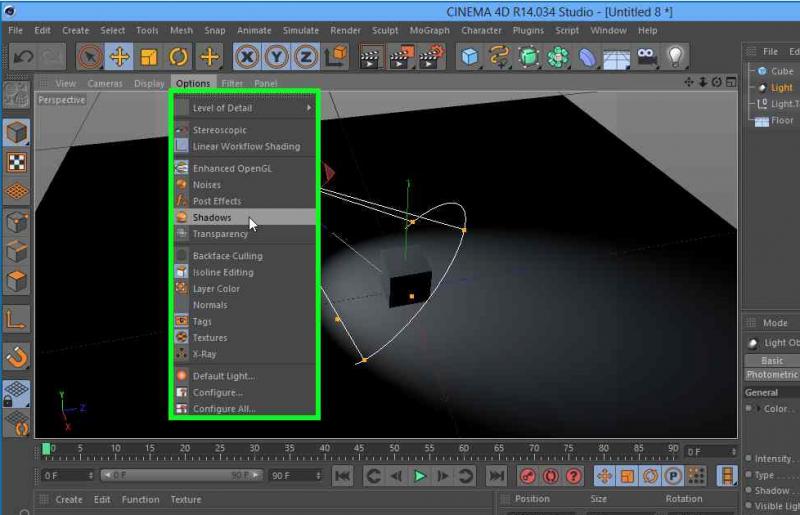This screenshot has height=515, width=800.
Task: Toggle snapping with the magnet icon
Action: pos(17,357)
